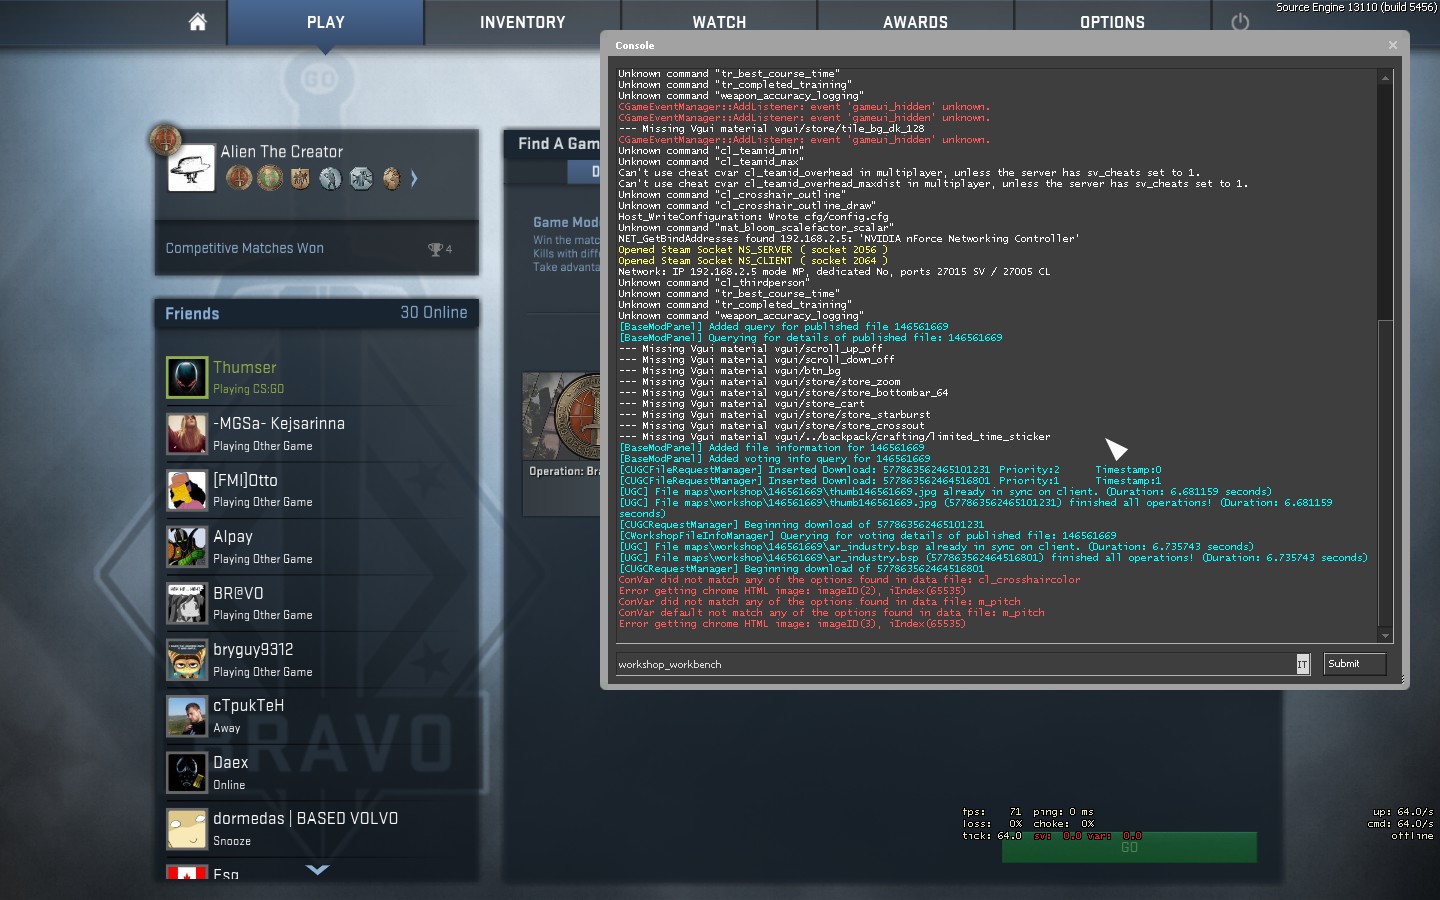Open the OPTIONS tab
1440x900 pixels.
point(1112,22)
